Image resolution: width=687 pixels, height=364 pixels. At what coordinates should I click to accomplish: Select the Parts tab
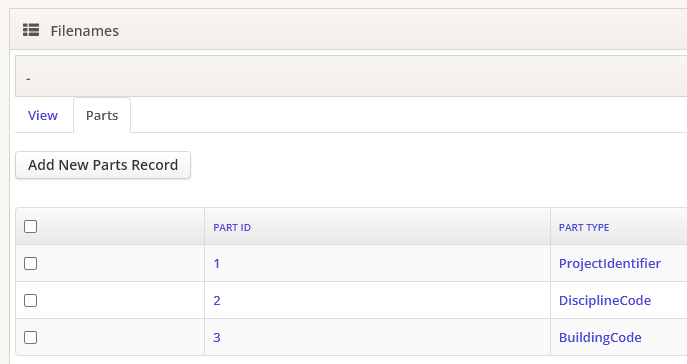[x=102, y=115]
